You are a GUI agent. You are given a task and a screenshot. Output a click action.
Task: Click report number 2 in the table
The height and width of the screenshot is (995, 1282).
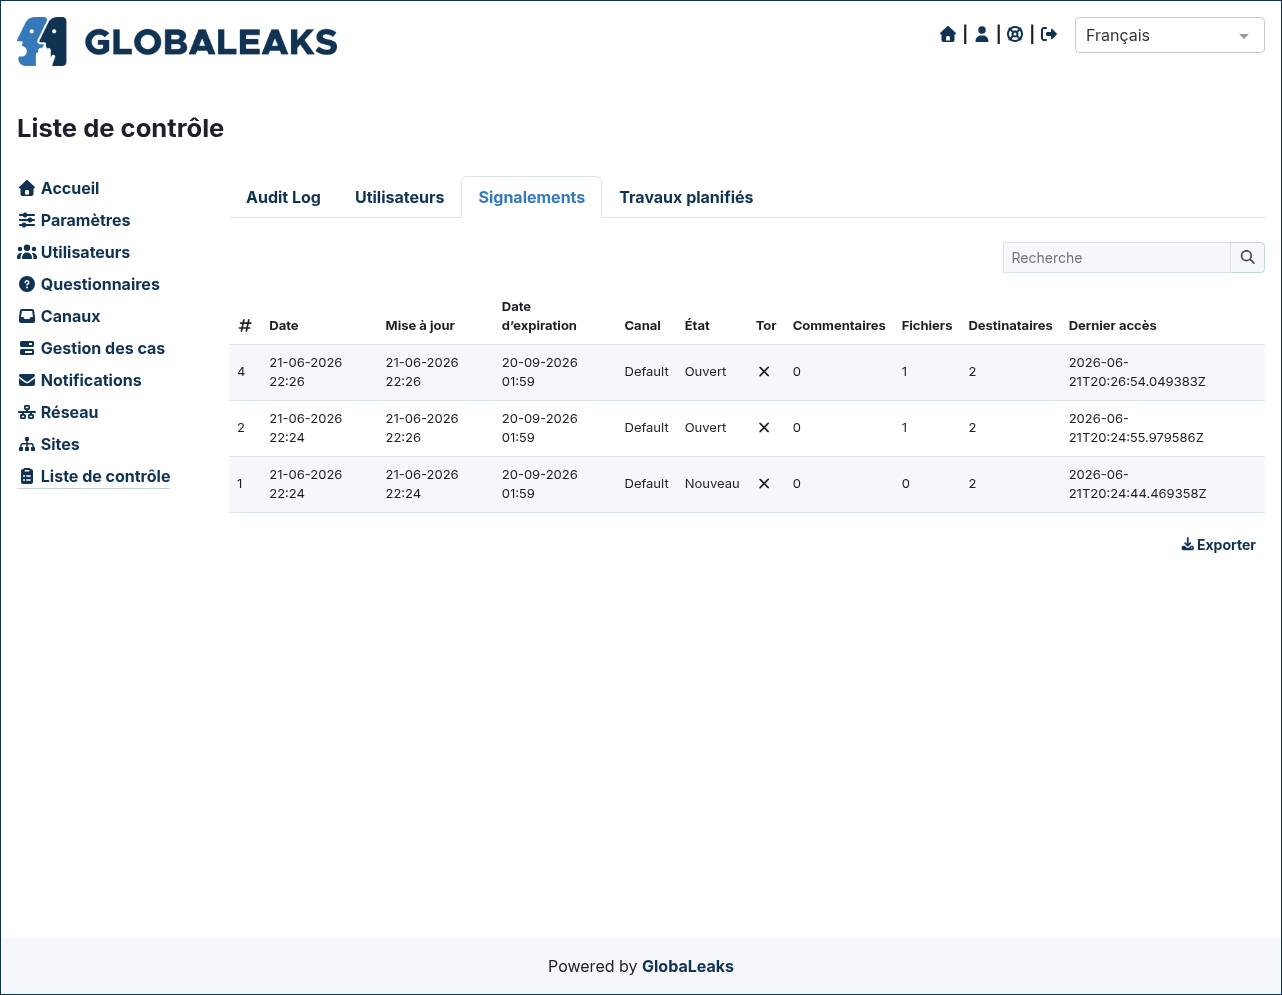click(x=241, y=427)
